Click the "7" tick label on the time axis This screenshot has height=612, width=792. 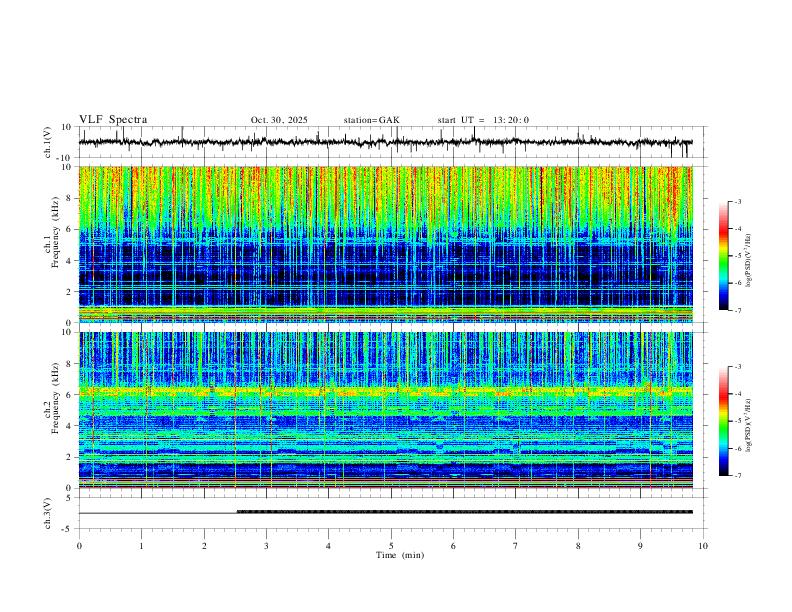point(516,546)
